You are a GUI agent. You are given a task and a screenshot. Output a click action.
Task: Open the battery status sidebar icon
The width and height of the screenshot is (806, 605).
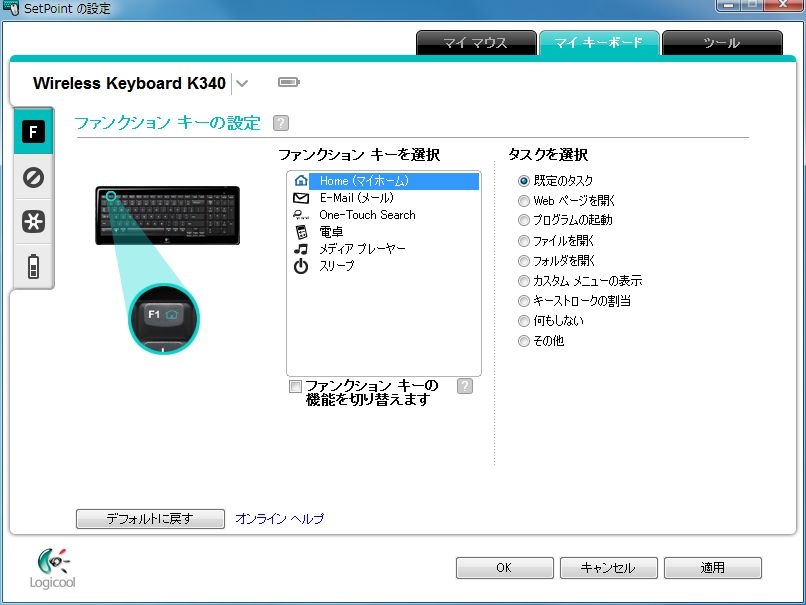click(x=33, y=266)
